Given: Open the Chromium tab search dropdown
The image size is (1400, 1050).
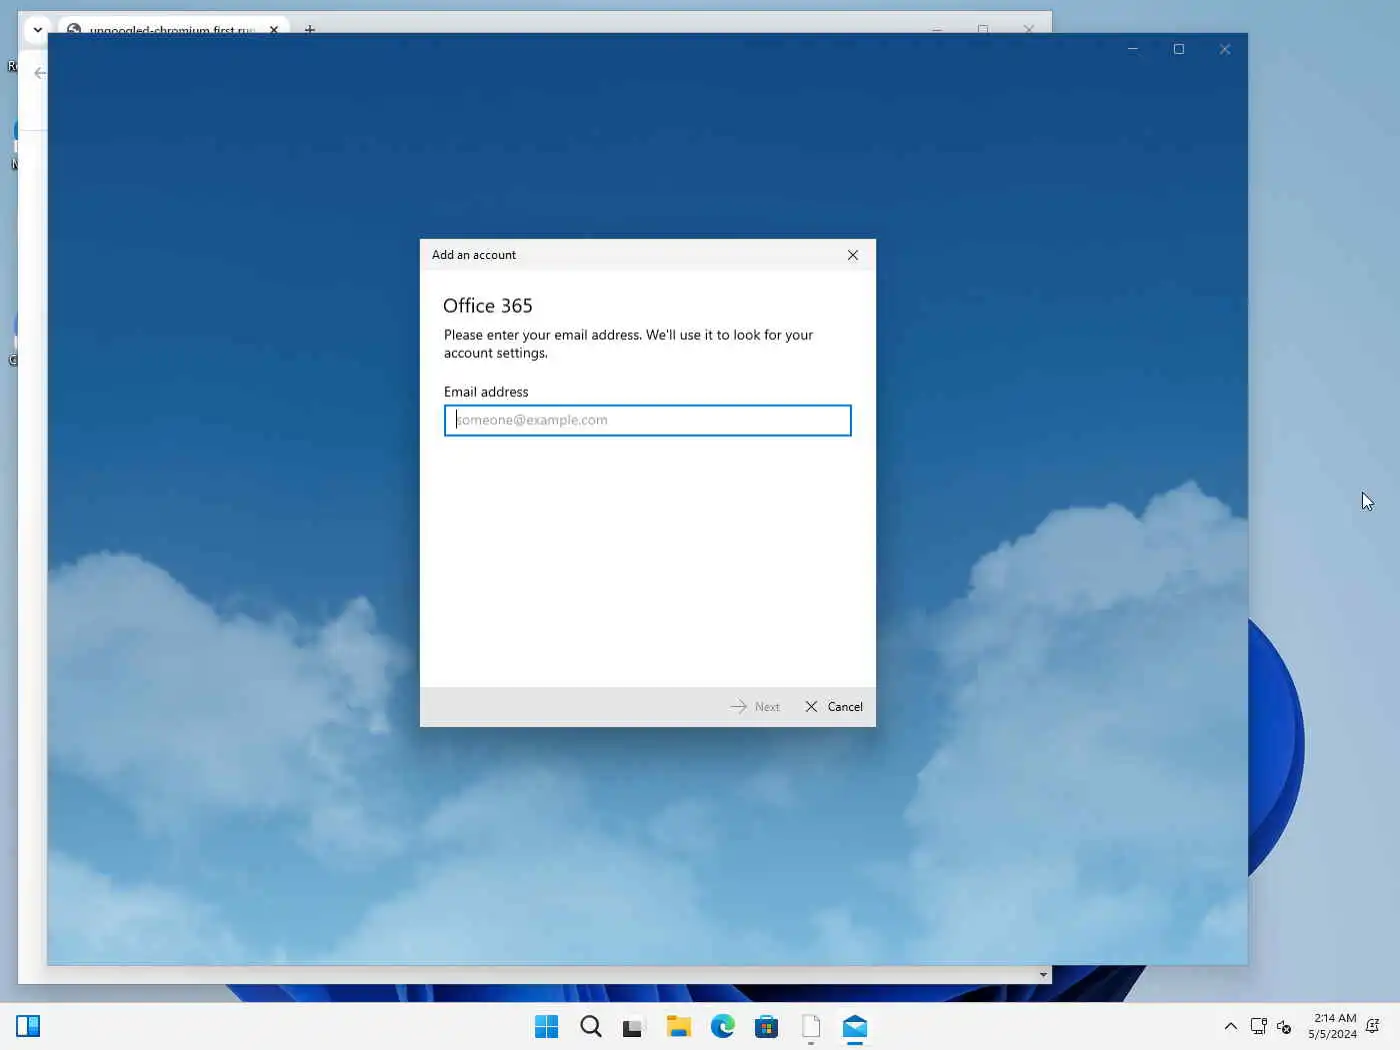Looking at the screenshot, I should point(38,29).
